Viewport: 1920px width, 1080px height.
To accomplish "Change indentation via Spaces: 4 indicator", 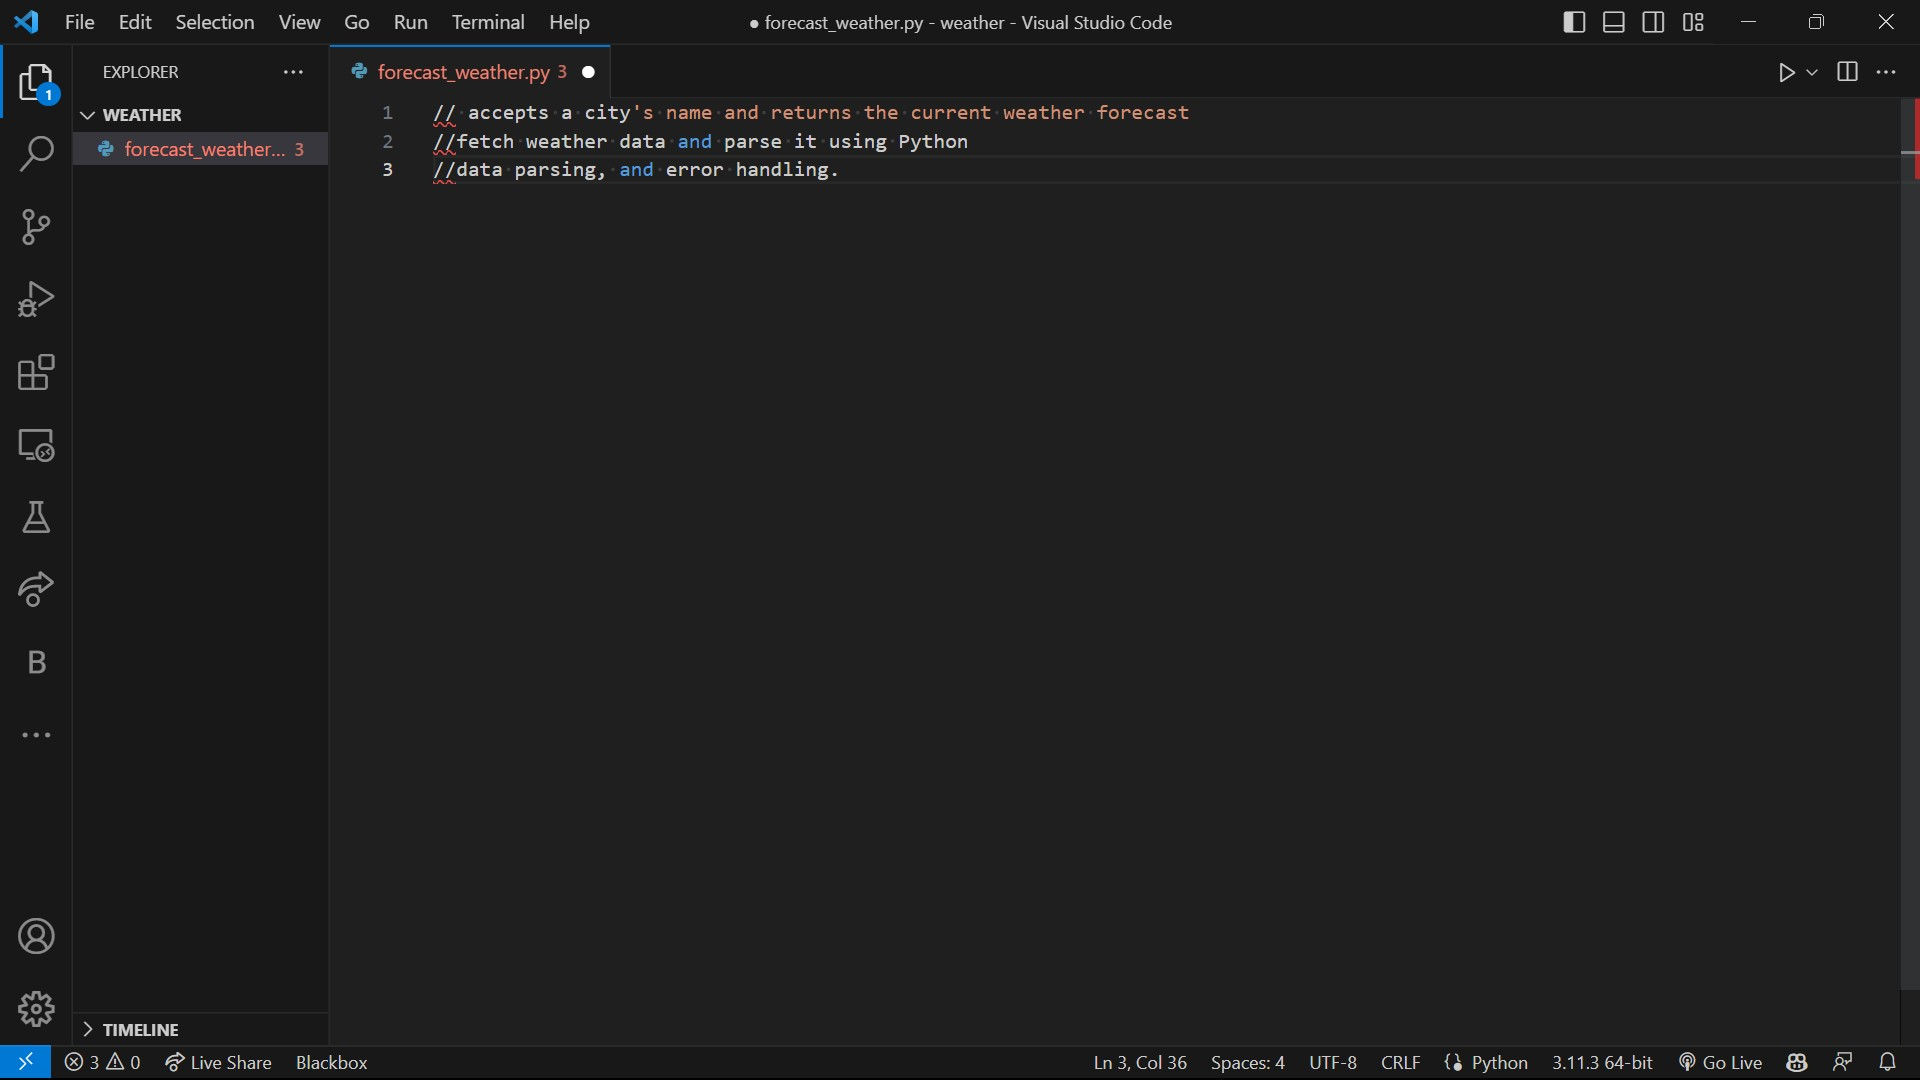I will 1246,1062.
